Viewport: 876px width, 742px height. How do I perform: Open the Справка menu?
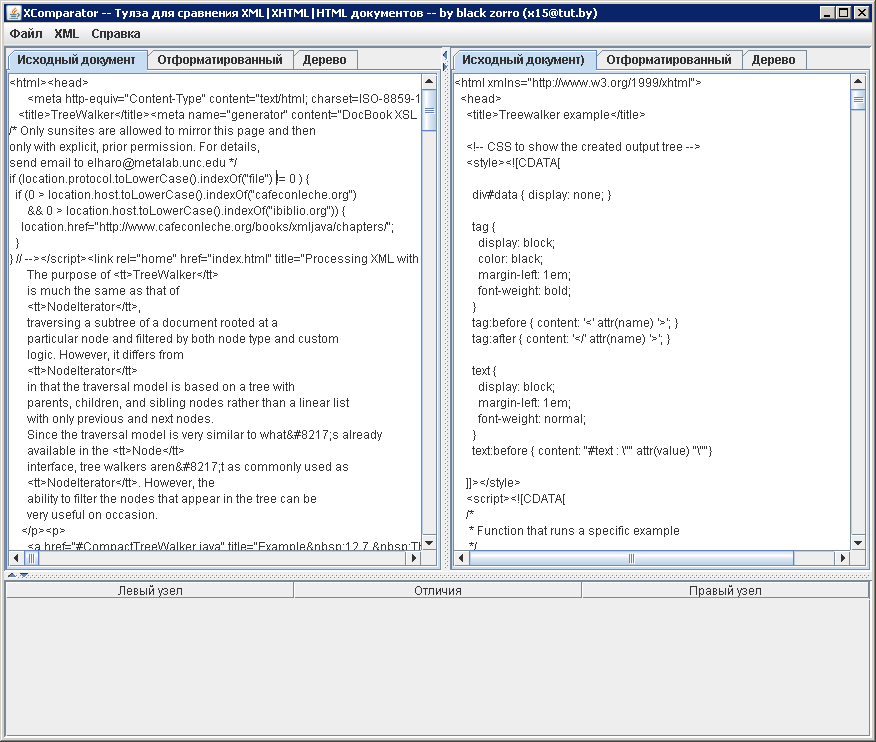[x=116, y=33]
